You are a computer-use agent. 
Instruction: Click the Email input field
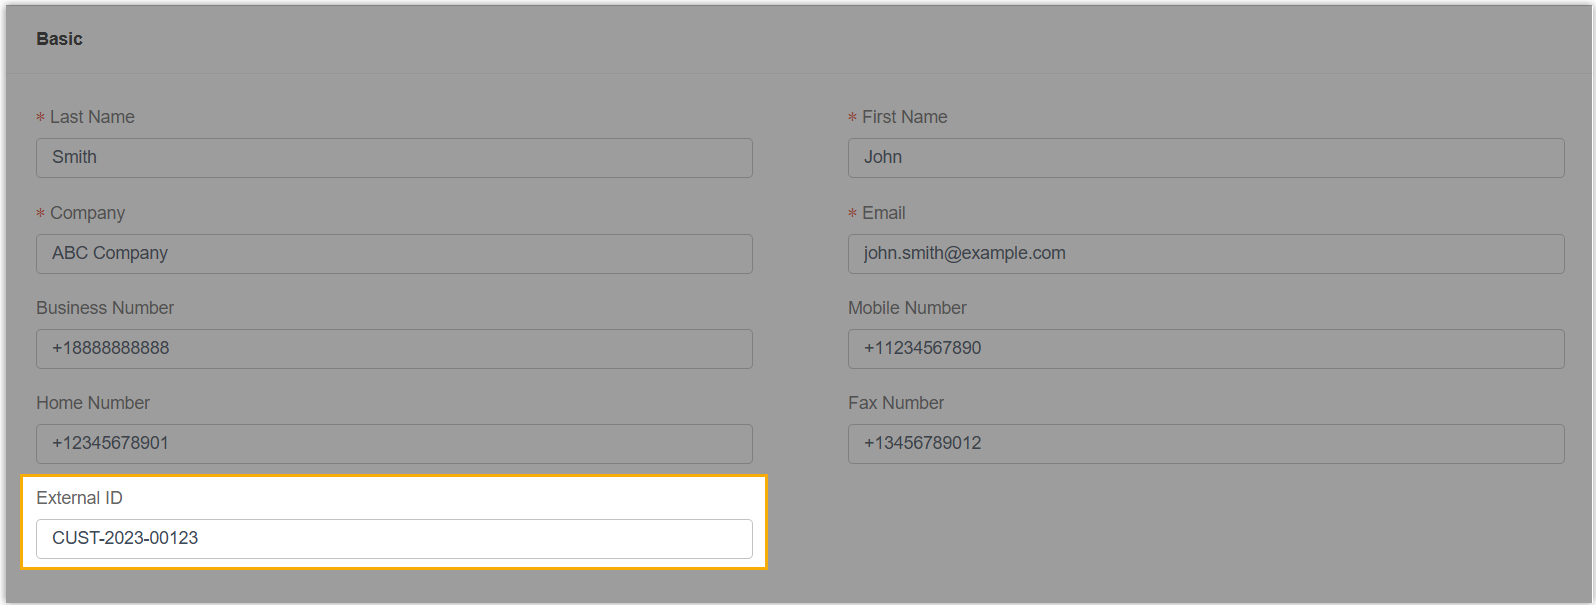click(x=1206, y=254)
